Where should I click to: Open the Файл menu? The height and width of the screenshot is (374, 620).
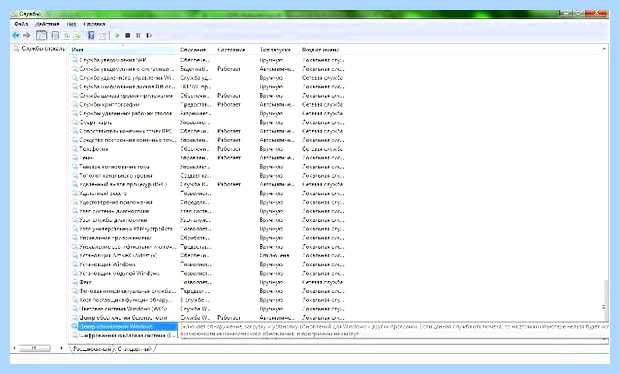tap(21, 24)
